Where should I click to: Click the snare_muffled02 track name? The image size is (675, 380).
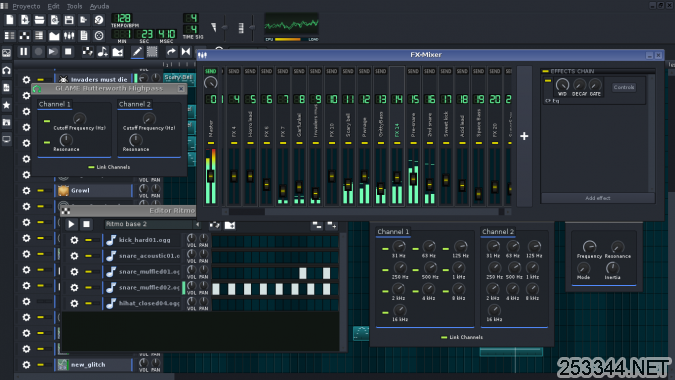tap(149, 287)
